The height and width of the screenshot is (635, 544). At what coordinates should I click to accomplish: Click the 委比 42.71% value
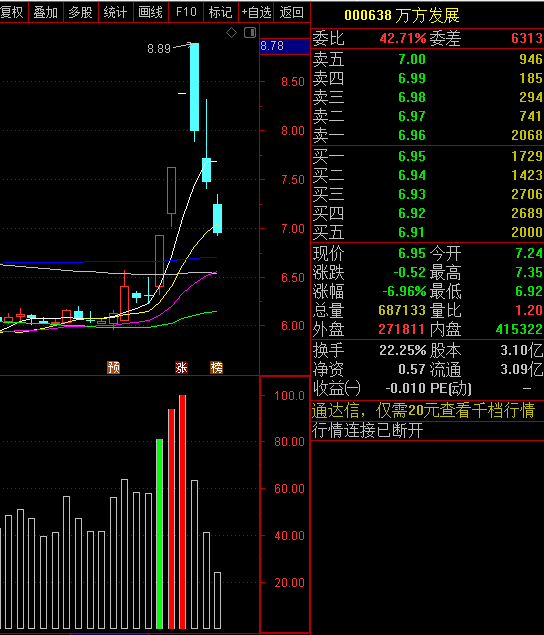click(x=403, y=38)
